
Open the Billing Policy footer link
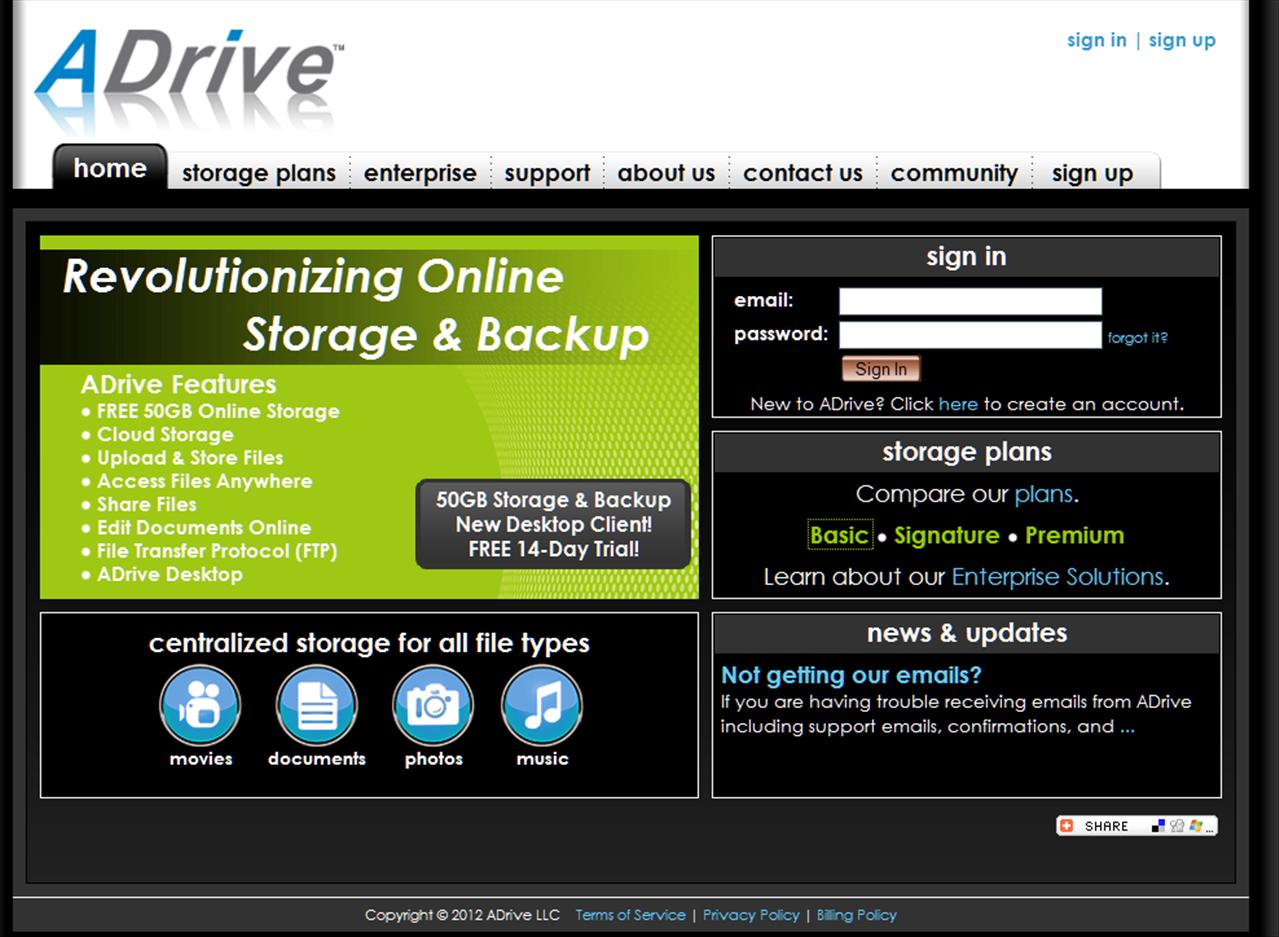(x=857, y=915)
